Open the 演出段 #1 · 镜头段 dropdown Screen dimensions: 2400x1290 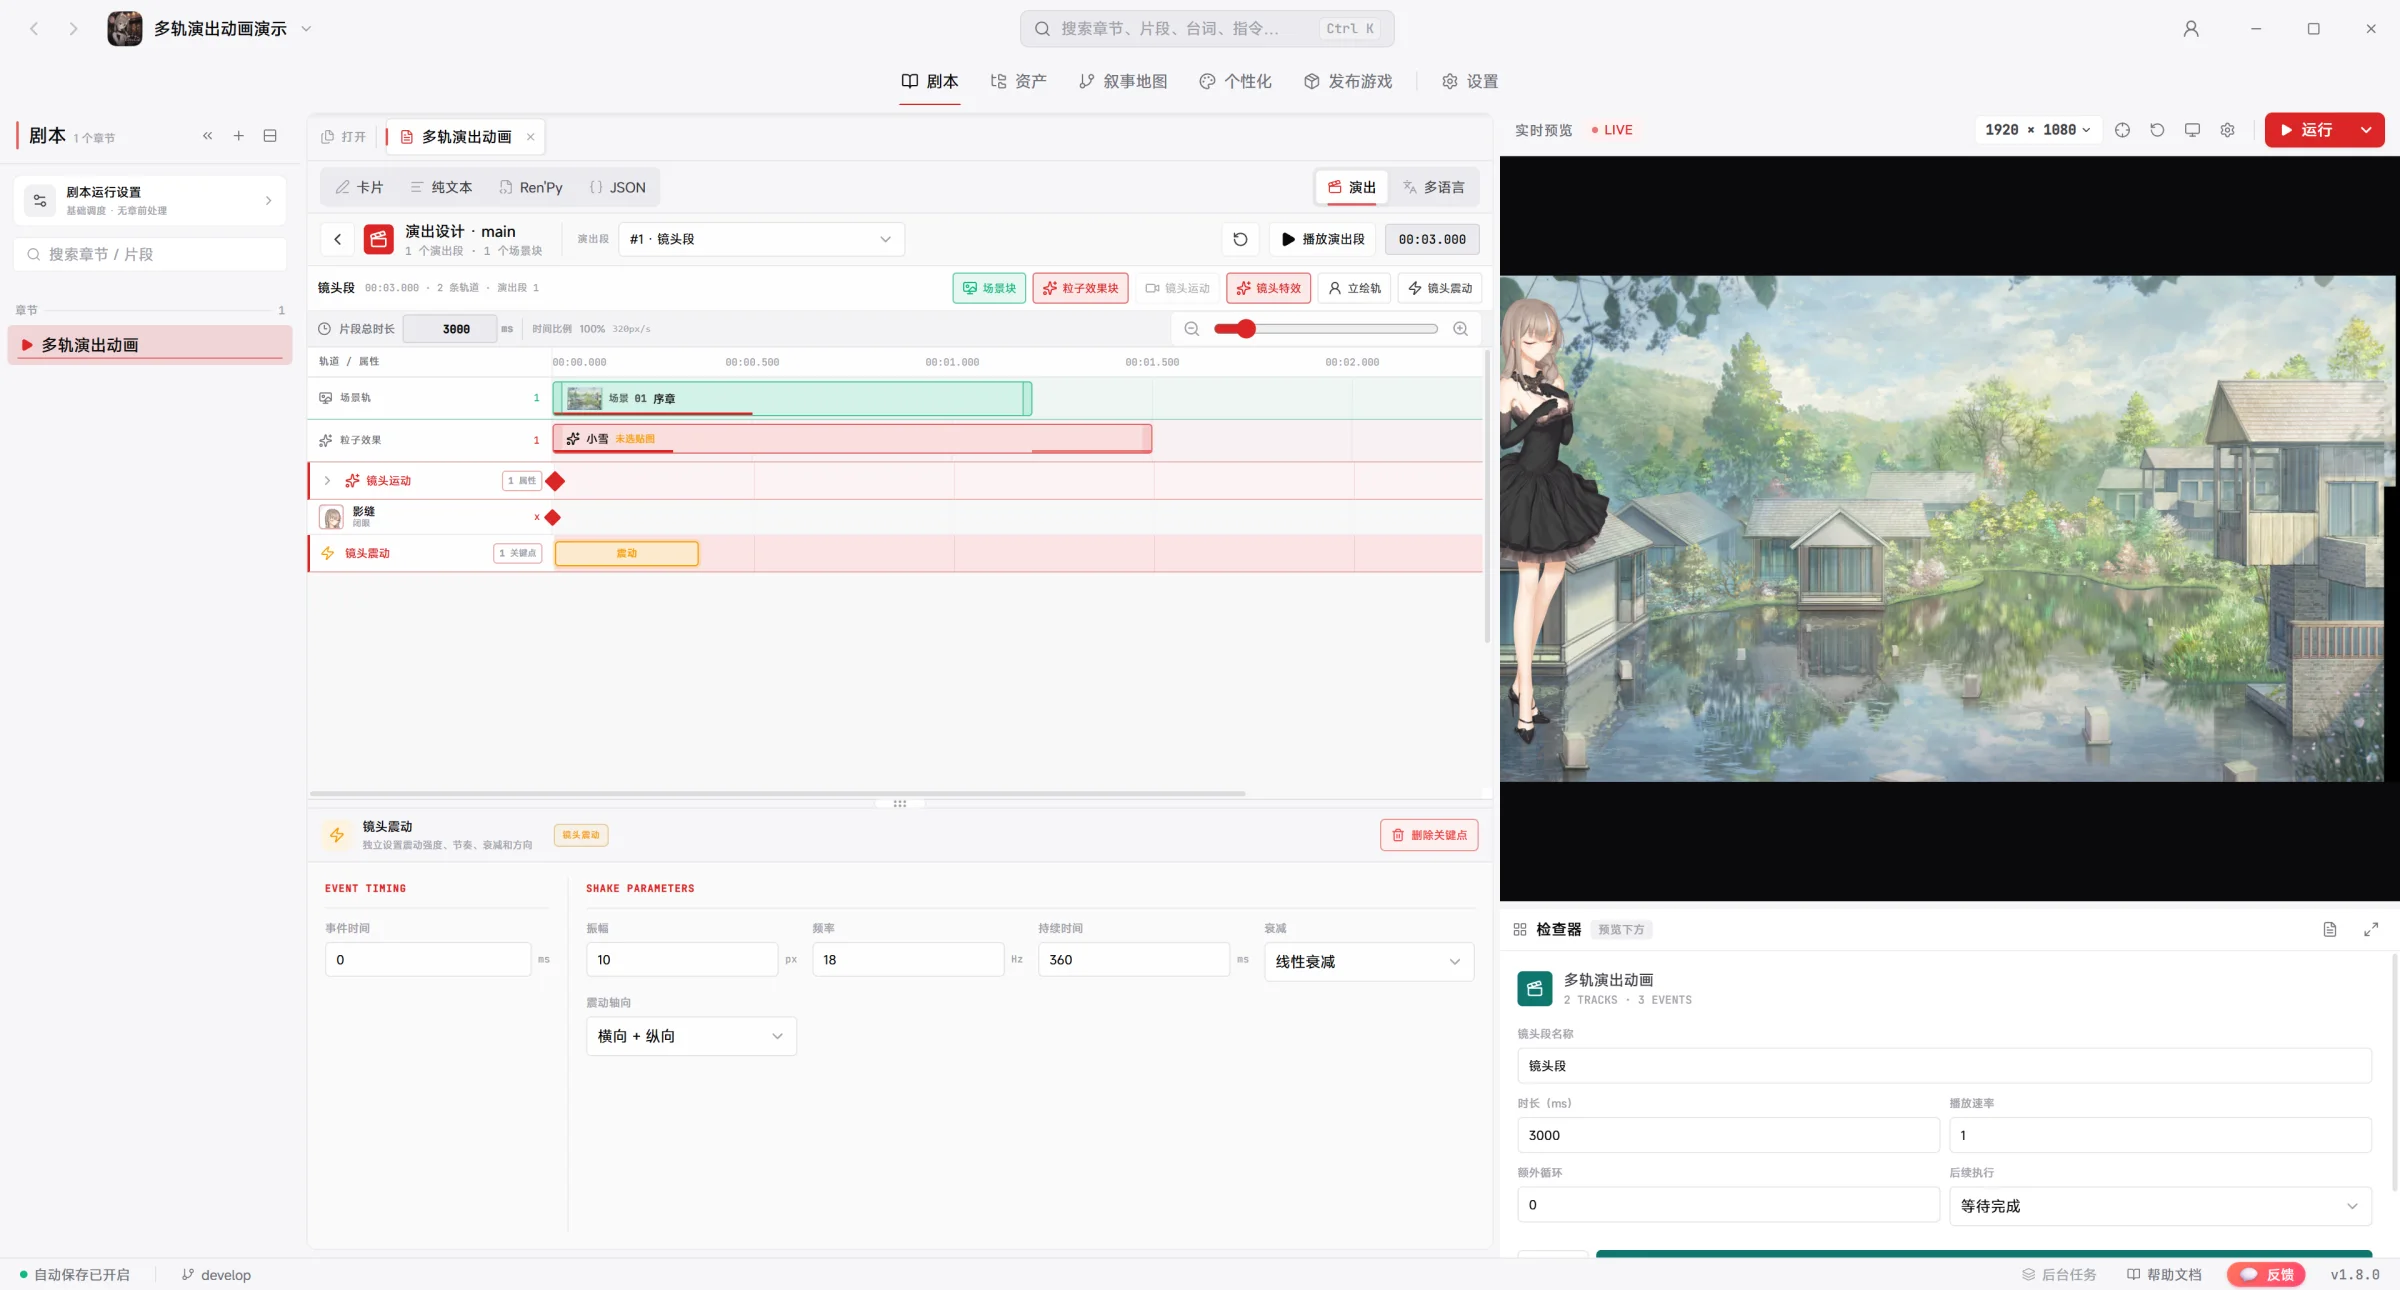762,239
